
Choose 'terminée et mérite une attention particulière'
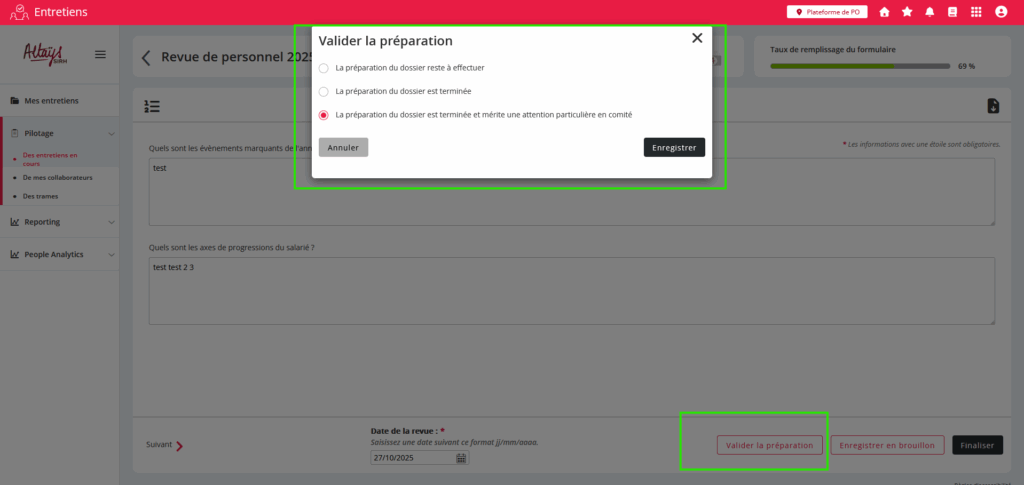323,115
